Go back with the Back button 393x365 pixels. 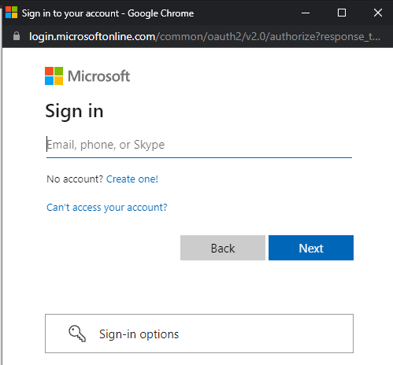tap(223, 248)
